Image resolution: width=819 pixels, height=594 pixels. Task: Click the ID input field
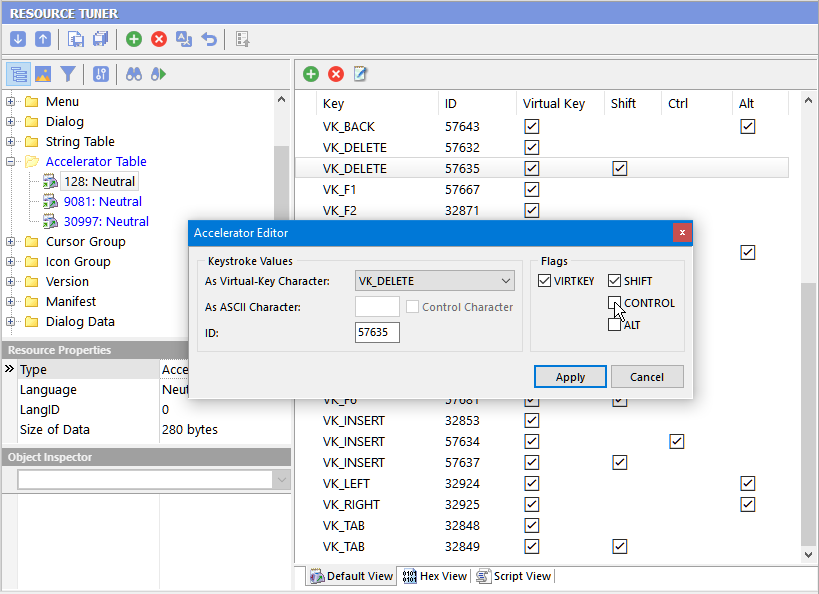377,332
